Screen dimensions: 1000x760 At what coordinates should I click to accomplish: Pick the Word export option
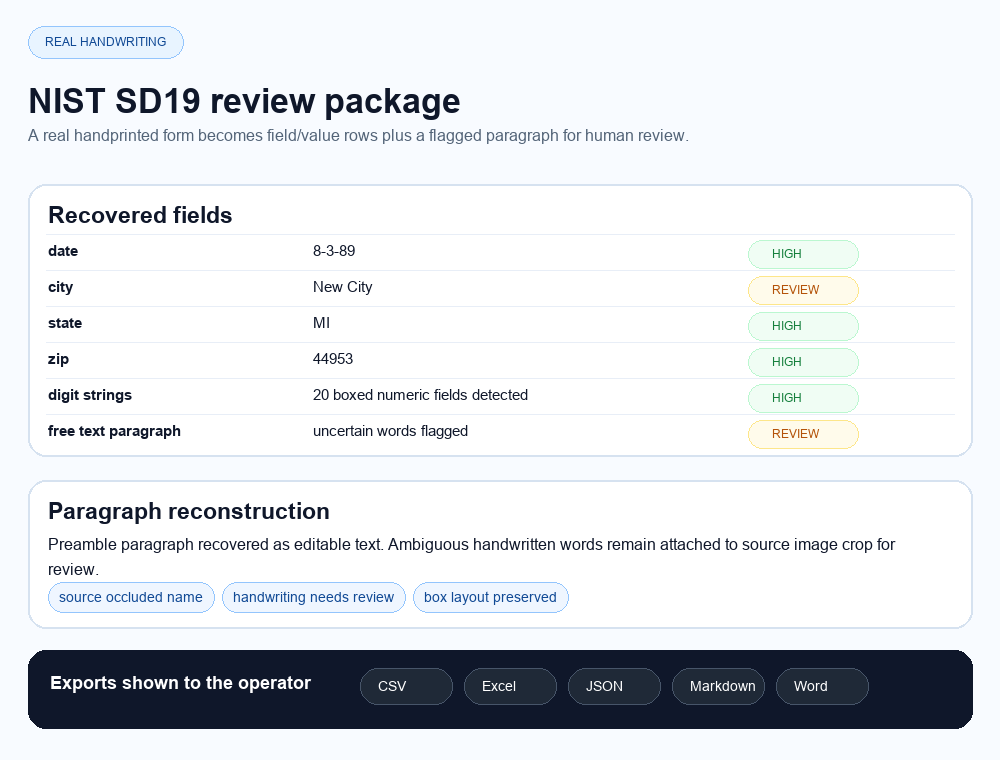(x=822, y=686)
